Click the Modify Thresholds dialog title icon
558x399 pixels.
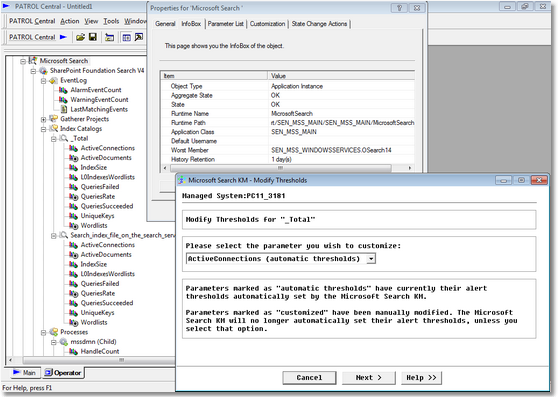(182, 180)
